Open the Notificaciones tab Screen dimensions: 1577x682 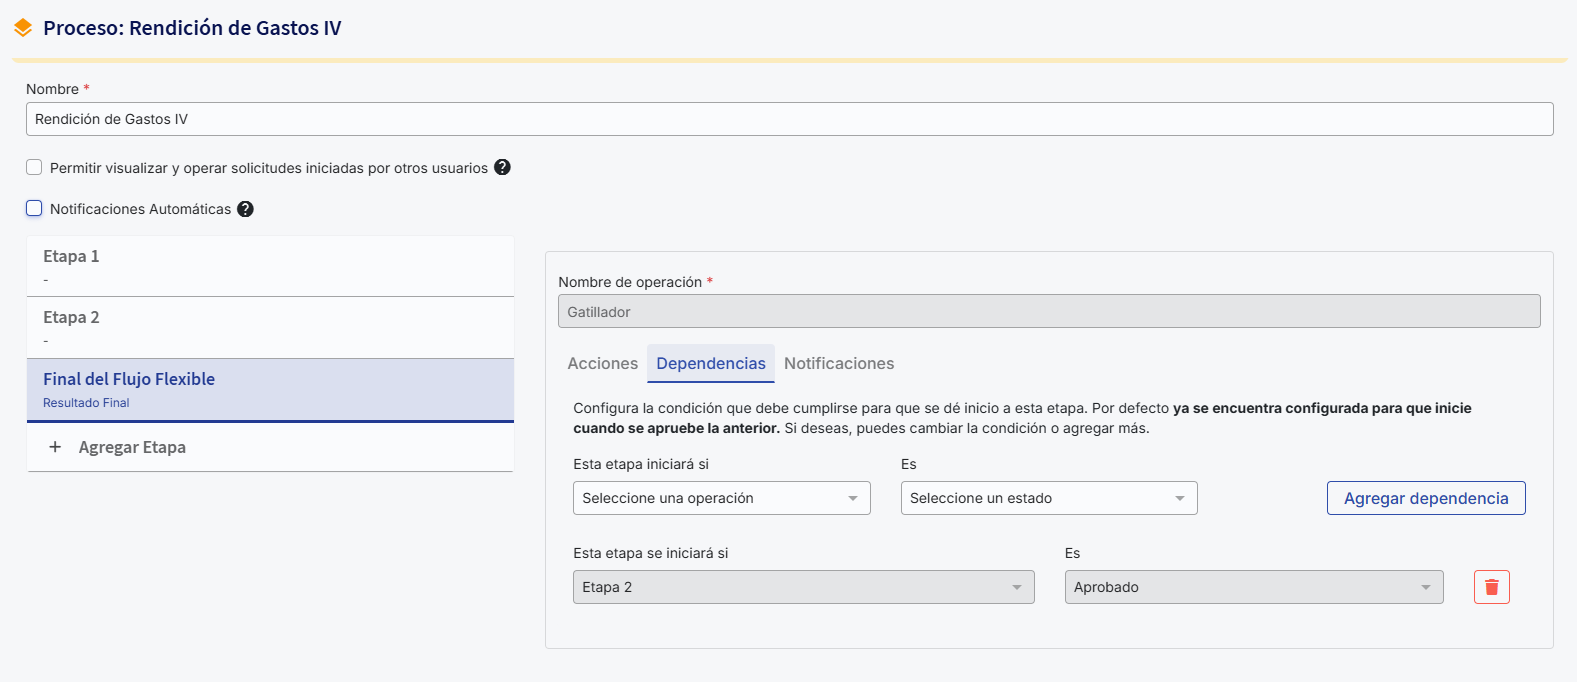[x=838, y=363]
